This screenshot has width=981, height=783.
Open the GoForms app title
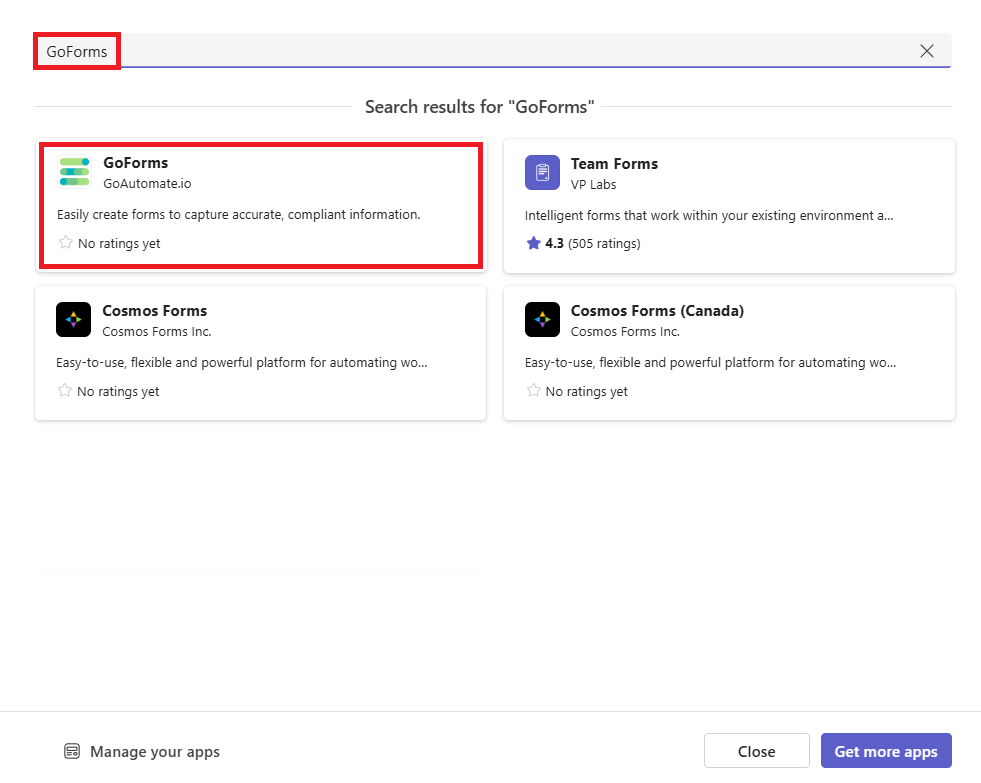[x=135, y=163]
